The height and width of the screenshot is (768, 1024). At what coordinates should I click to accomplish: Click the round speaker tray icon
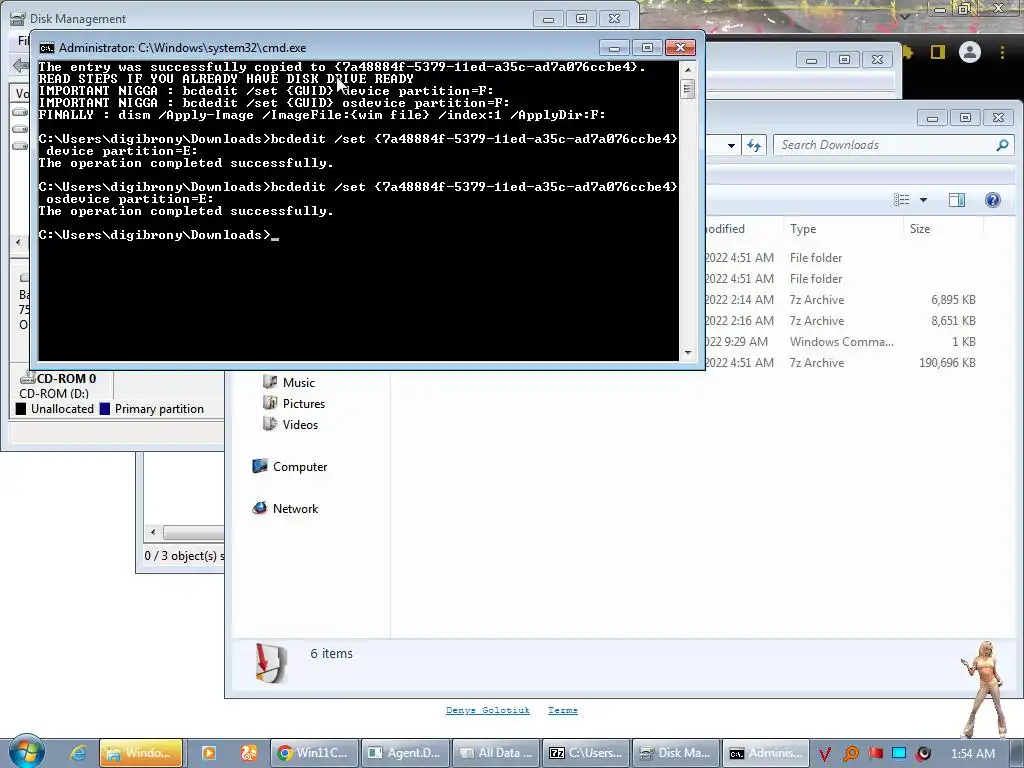(923, 754)
